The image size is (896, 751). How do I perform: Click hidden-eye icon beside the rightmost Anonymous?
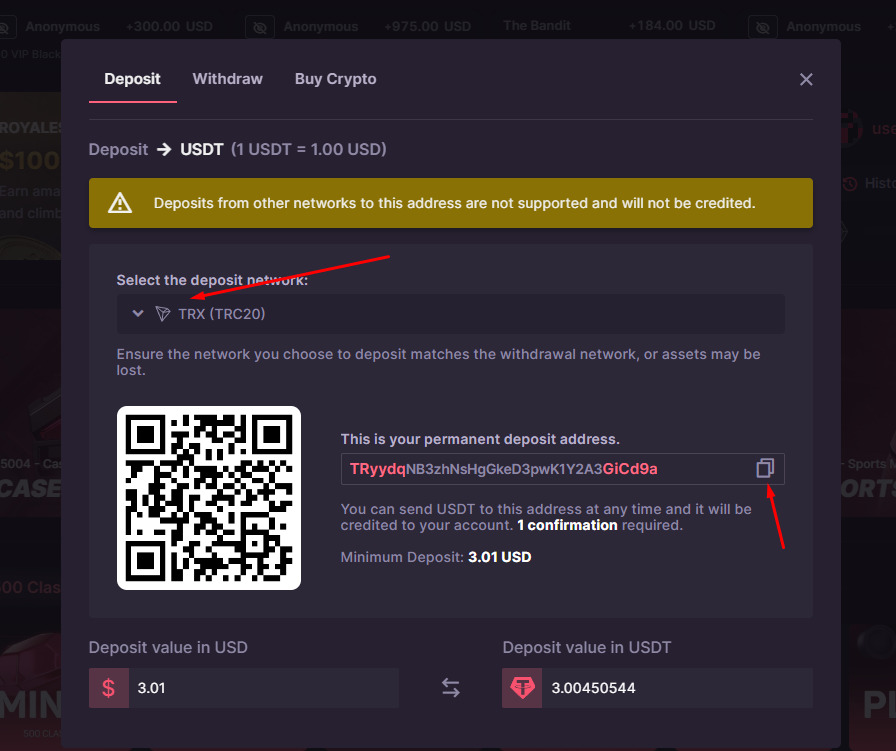(x=764, y=27)
